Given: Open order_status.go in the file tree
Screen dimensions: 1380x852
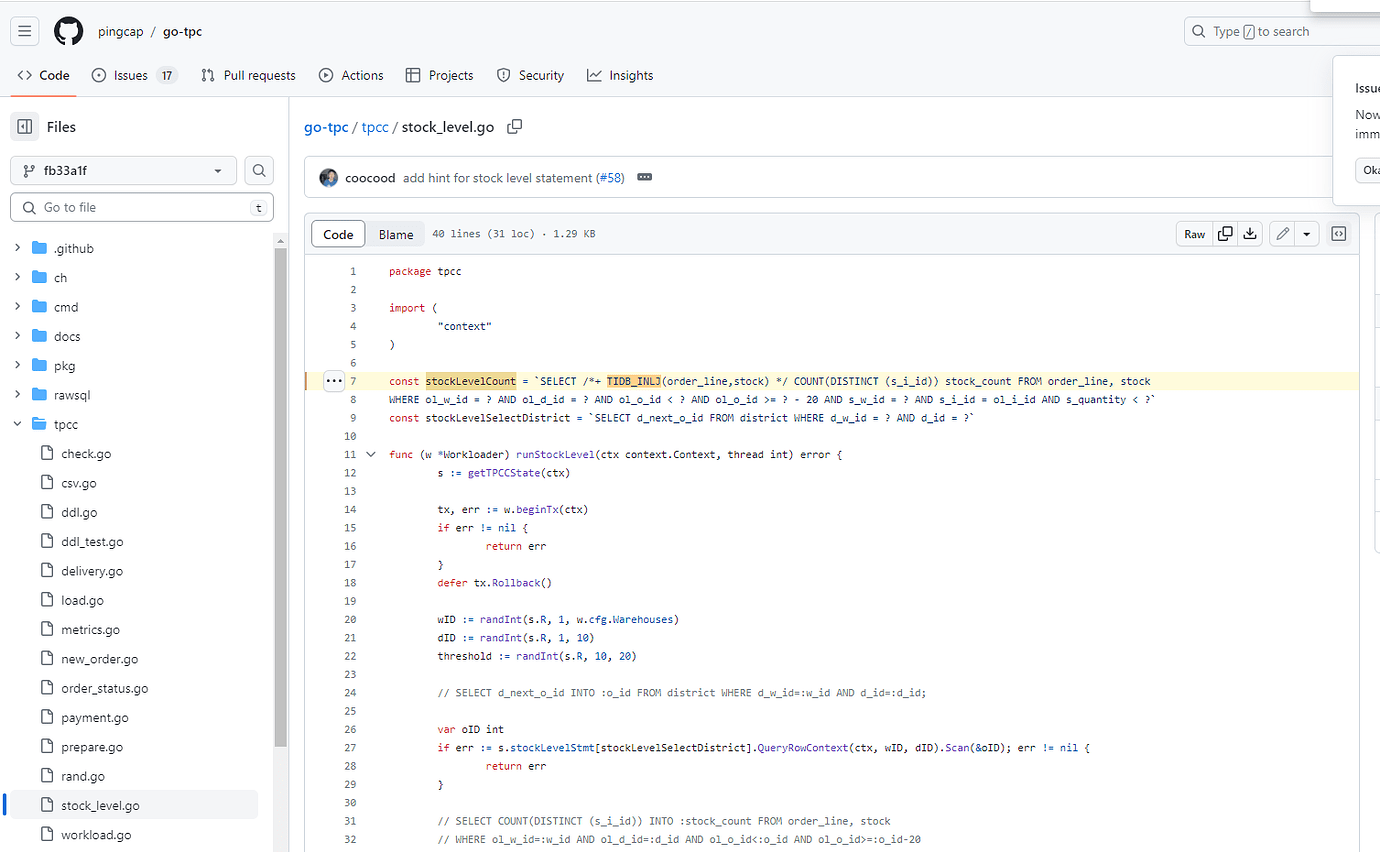Looking at the screenshot, I should click(x=104, y=688).
